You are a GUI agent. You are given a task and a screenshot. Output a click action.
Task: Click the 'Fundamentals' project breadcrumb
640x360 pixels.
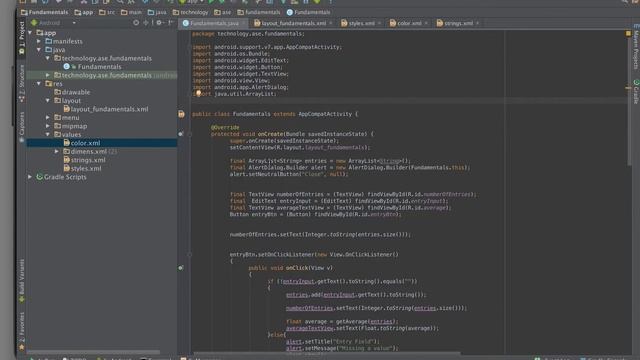point(44,12)
